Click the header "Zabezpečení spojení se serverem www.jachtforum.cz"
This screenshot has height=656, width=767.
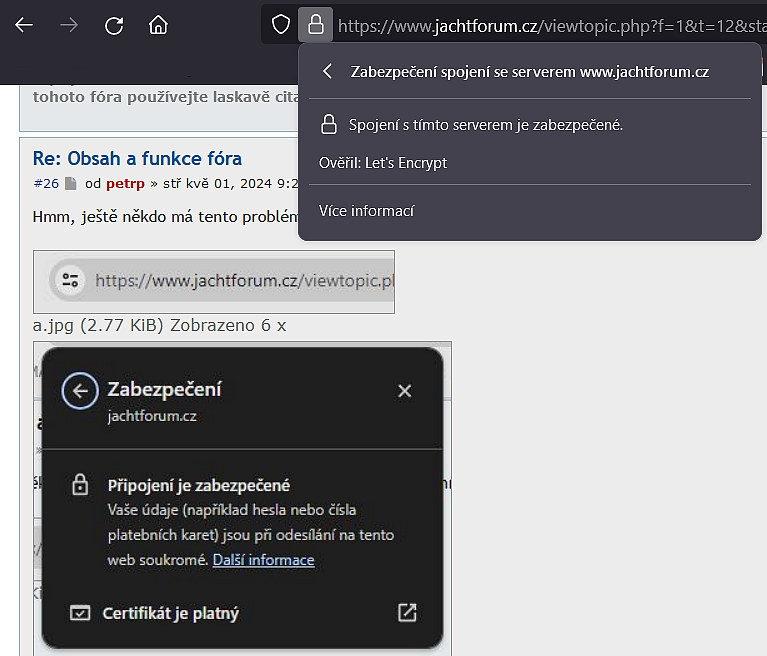(x=530, y=72)
